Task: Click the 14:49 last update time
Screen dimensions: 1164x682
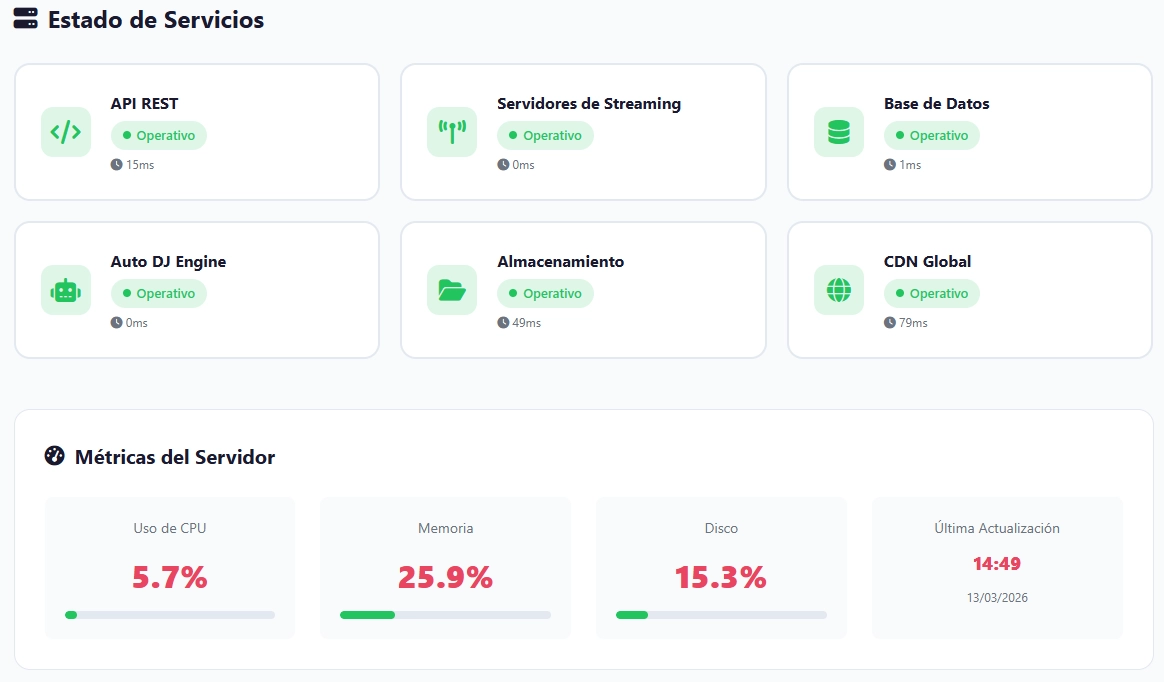Action: click(996, 564)
